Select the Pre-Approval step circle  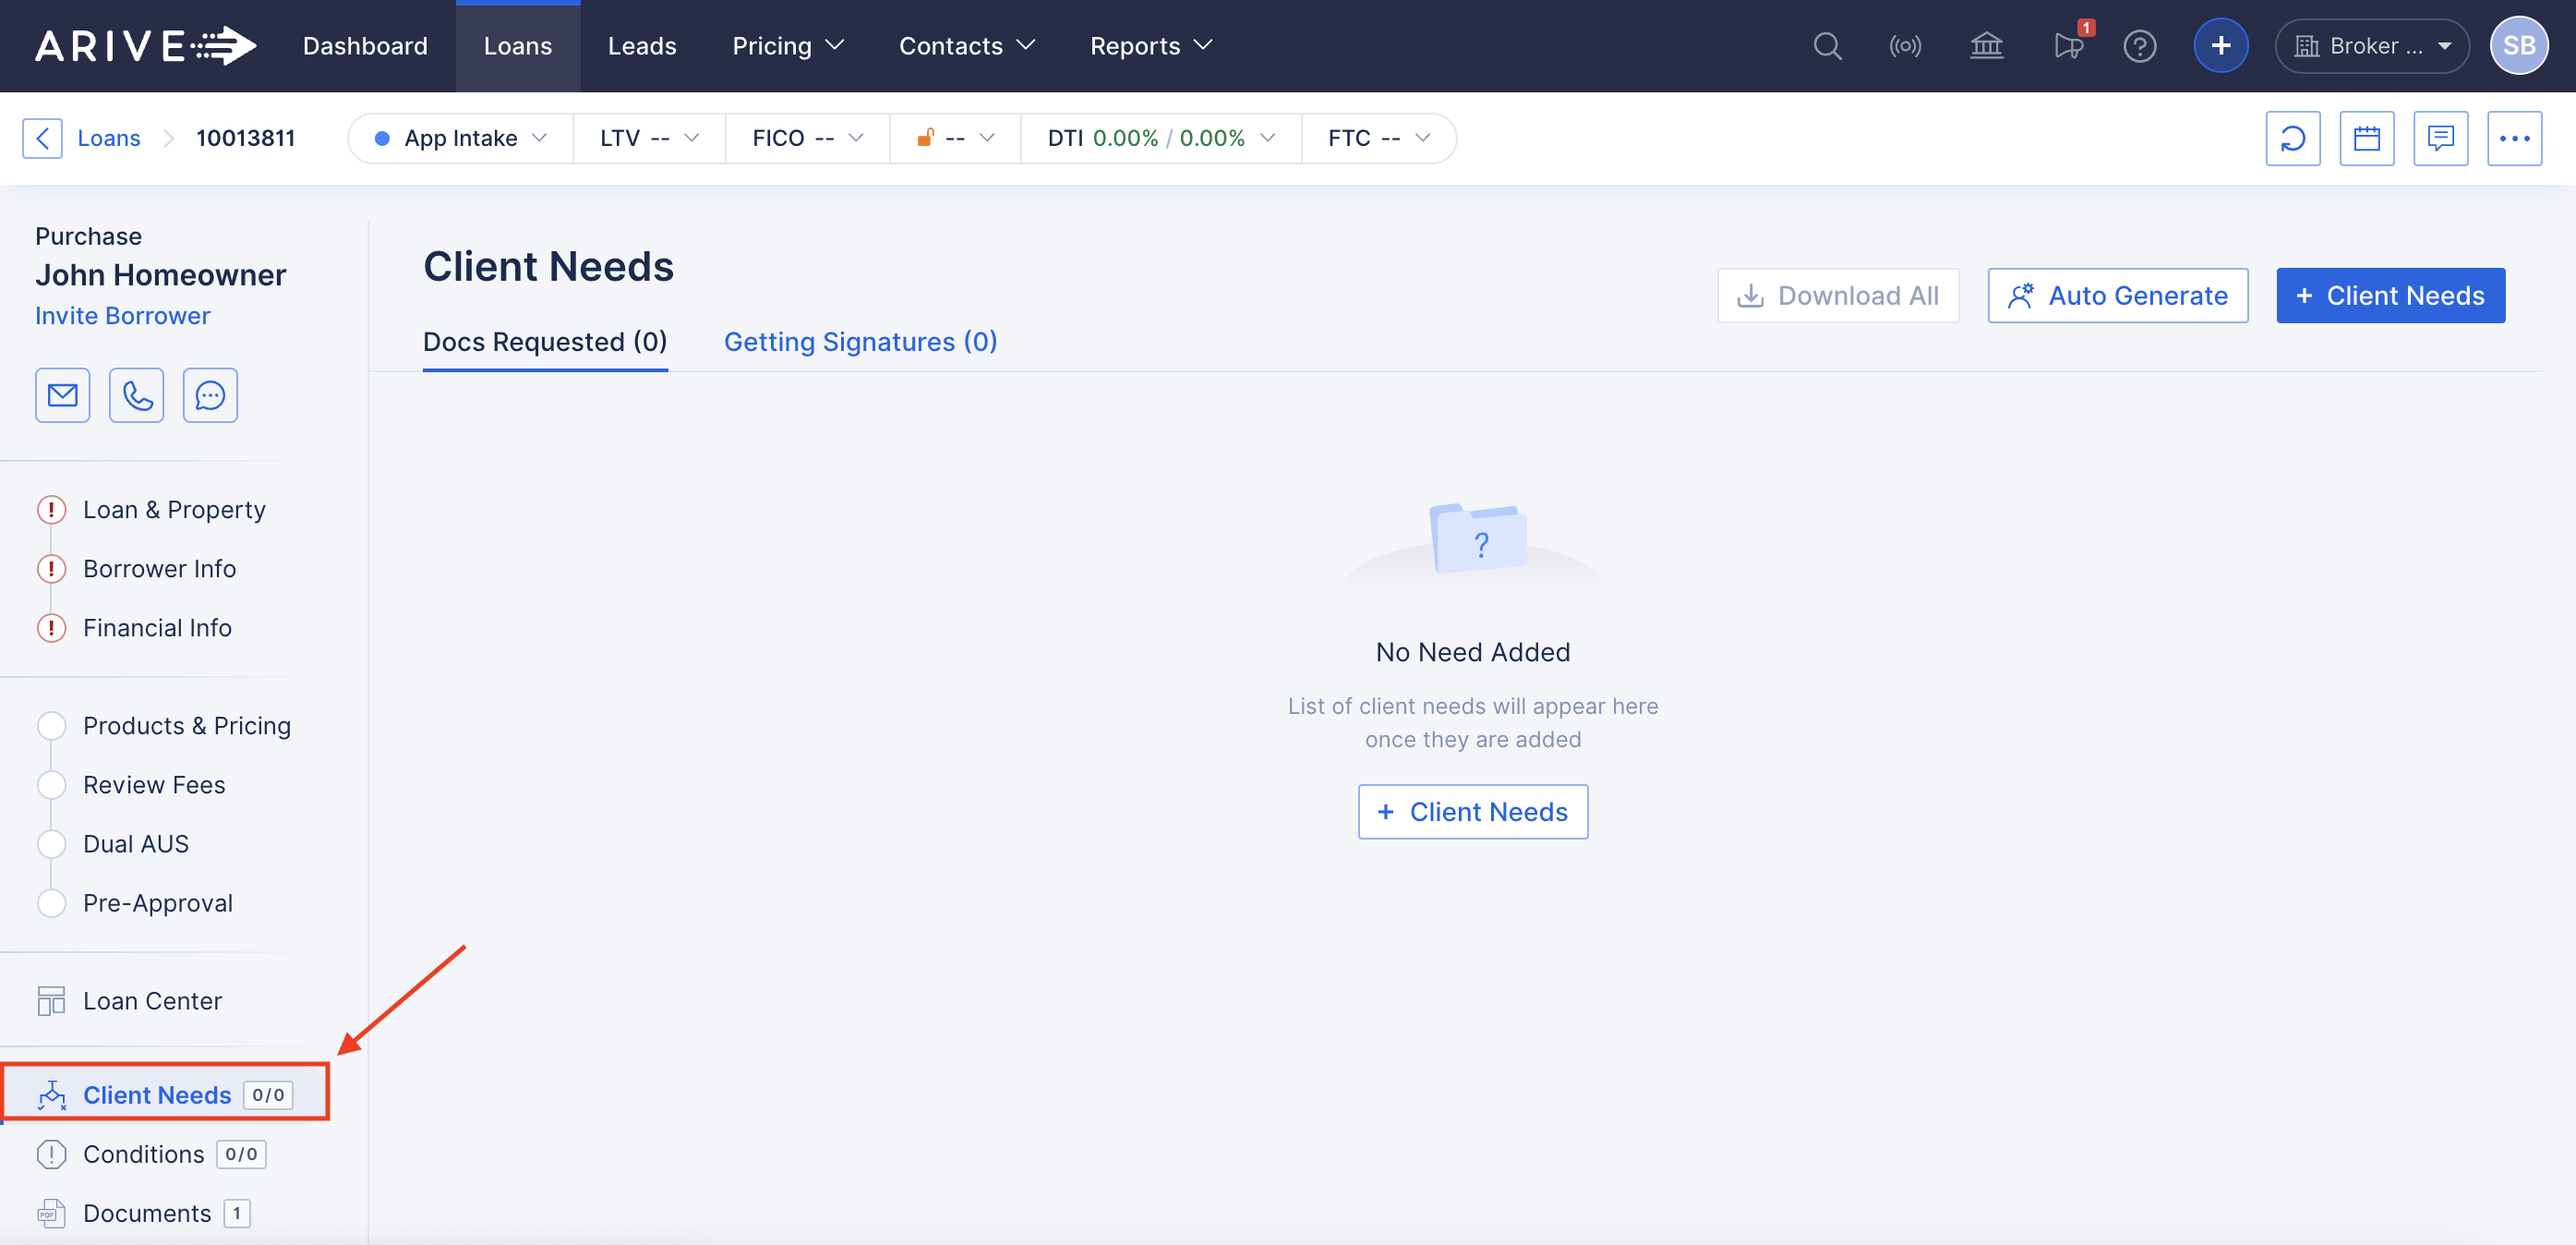pos(51,902)
